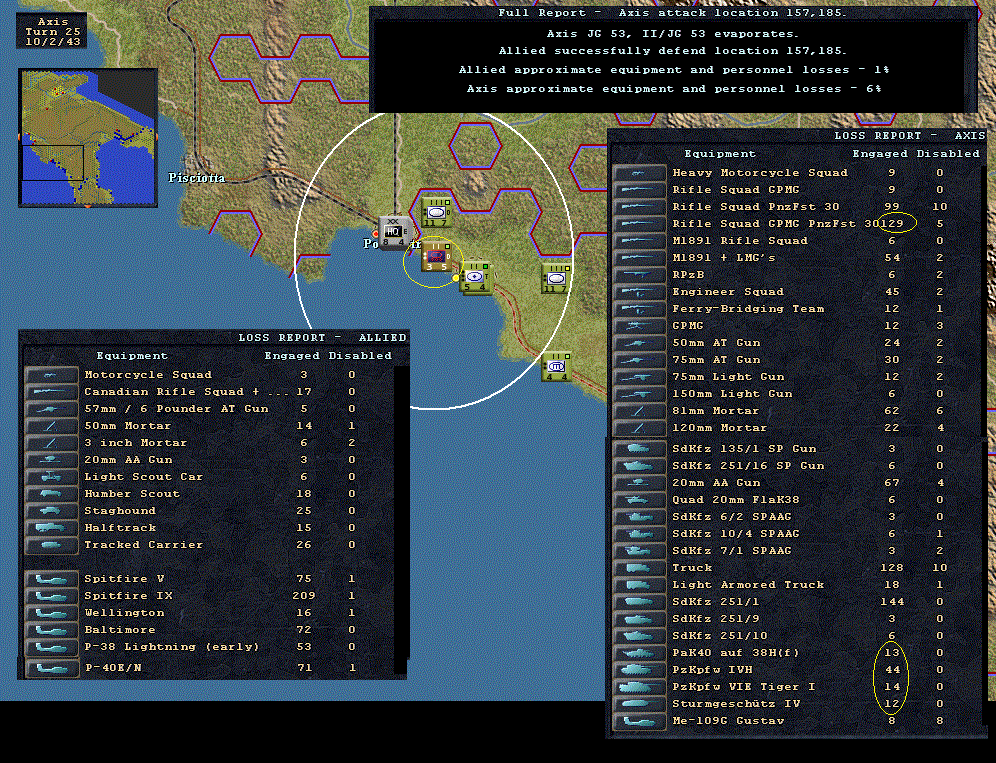Click the Motorcycle Squad icon in Allied report
This screenshot has width=996, height=763.
click(51, 375)
